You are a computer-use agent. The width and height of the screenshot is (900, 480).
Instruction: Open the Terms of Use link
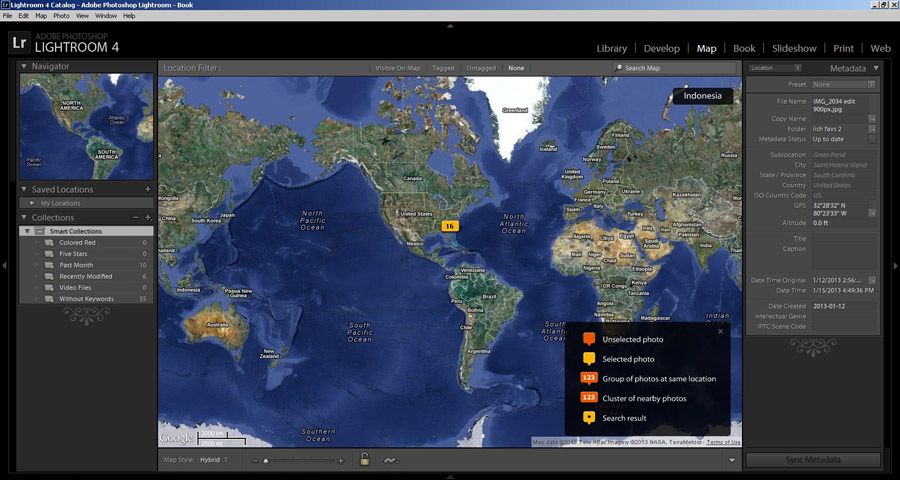pos(723,442)
